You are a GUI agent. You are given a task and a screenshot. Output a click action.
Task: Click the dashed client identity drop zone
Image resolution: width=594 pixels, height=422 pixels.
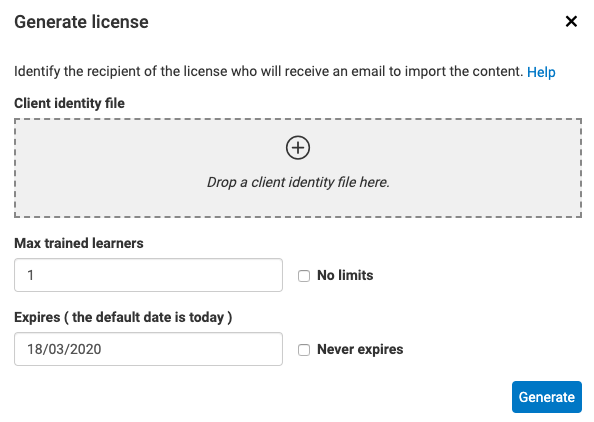pyautogui.click(x=298, y=168)
